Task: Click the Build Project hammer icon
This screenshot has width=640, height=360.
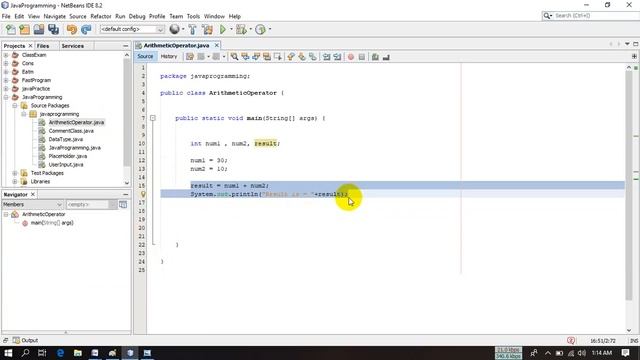Action: click(192, 29)
